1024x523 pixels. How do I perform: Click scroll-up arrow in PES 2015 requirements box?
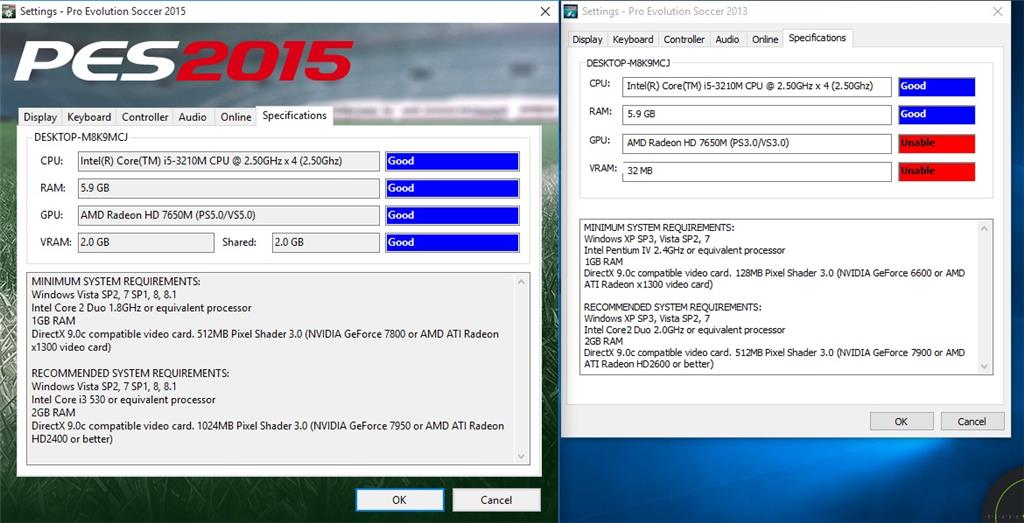pyautogui.click(x=520, y=282)
